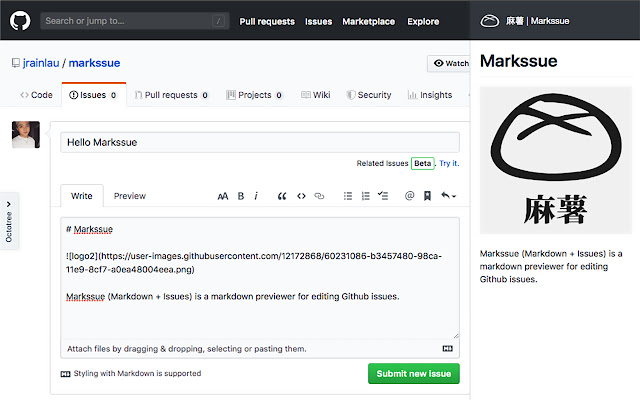640x400 pixels.
Task: Watch the repository
Action: pos(449,63)
